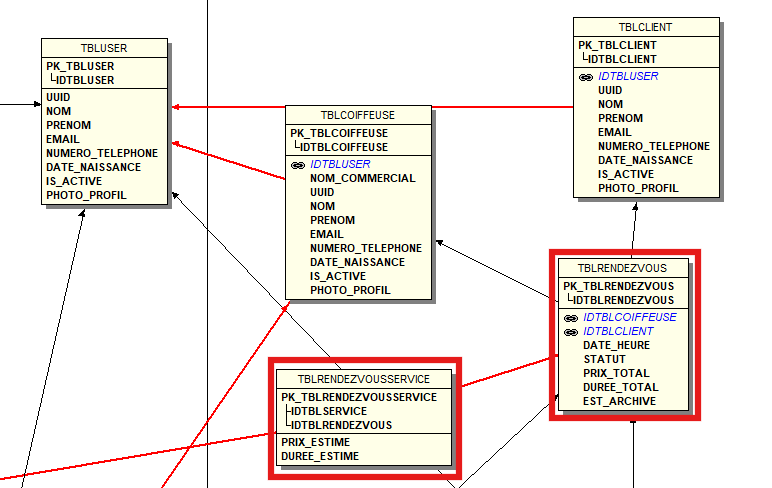Select the TBLCLIENT table header
The width and height of the screenshot is (772, 488).
tap(645, 27)
